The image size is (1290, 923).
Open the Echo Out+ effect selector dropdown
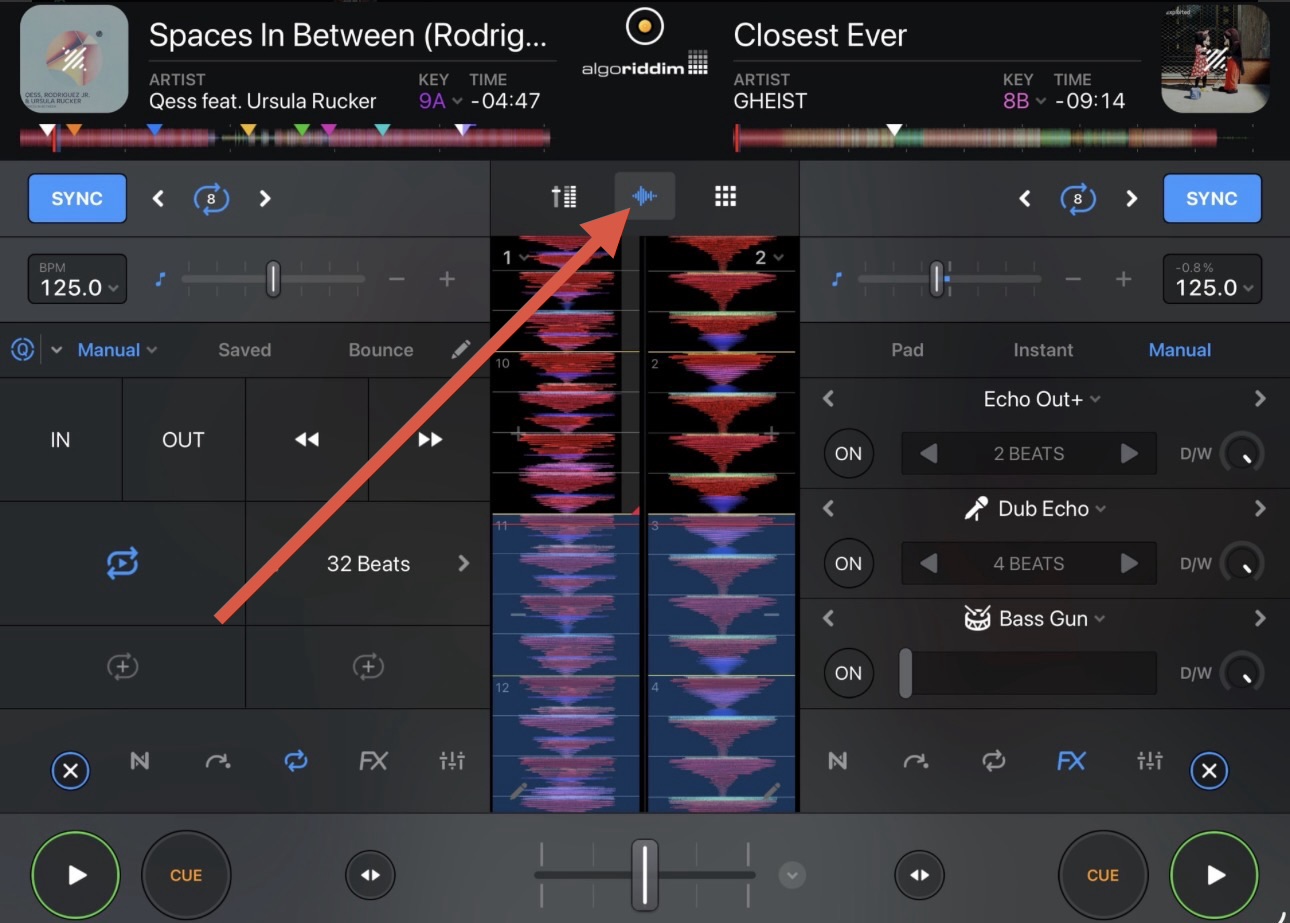point(1042,399)
